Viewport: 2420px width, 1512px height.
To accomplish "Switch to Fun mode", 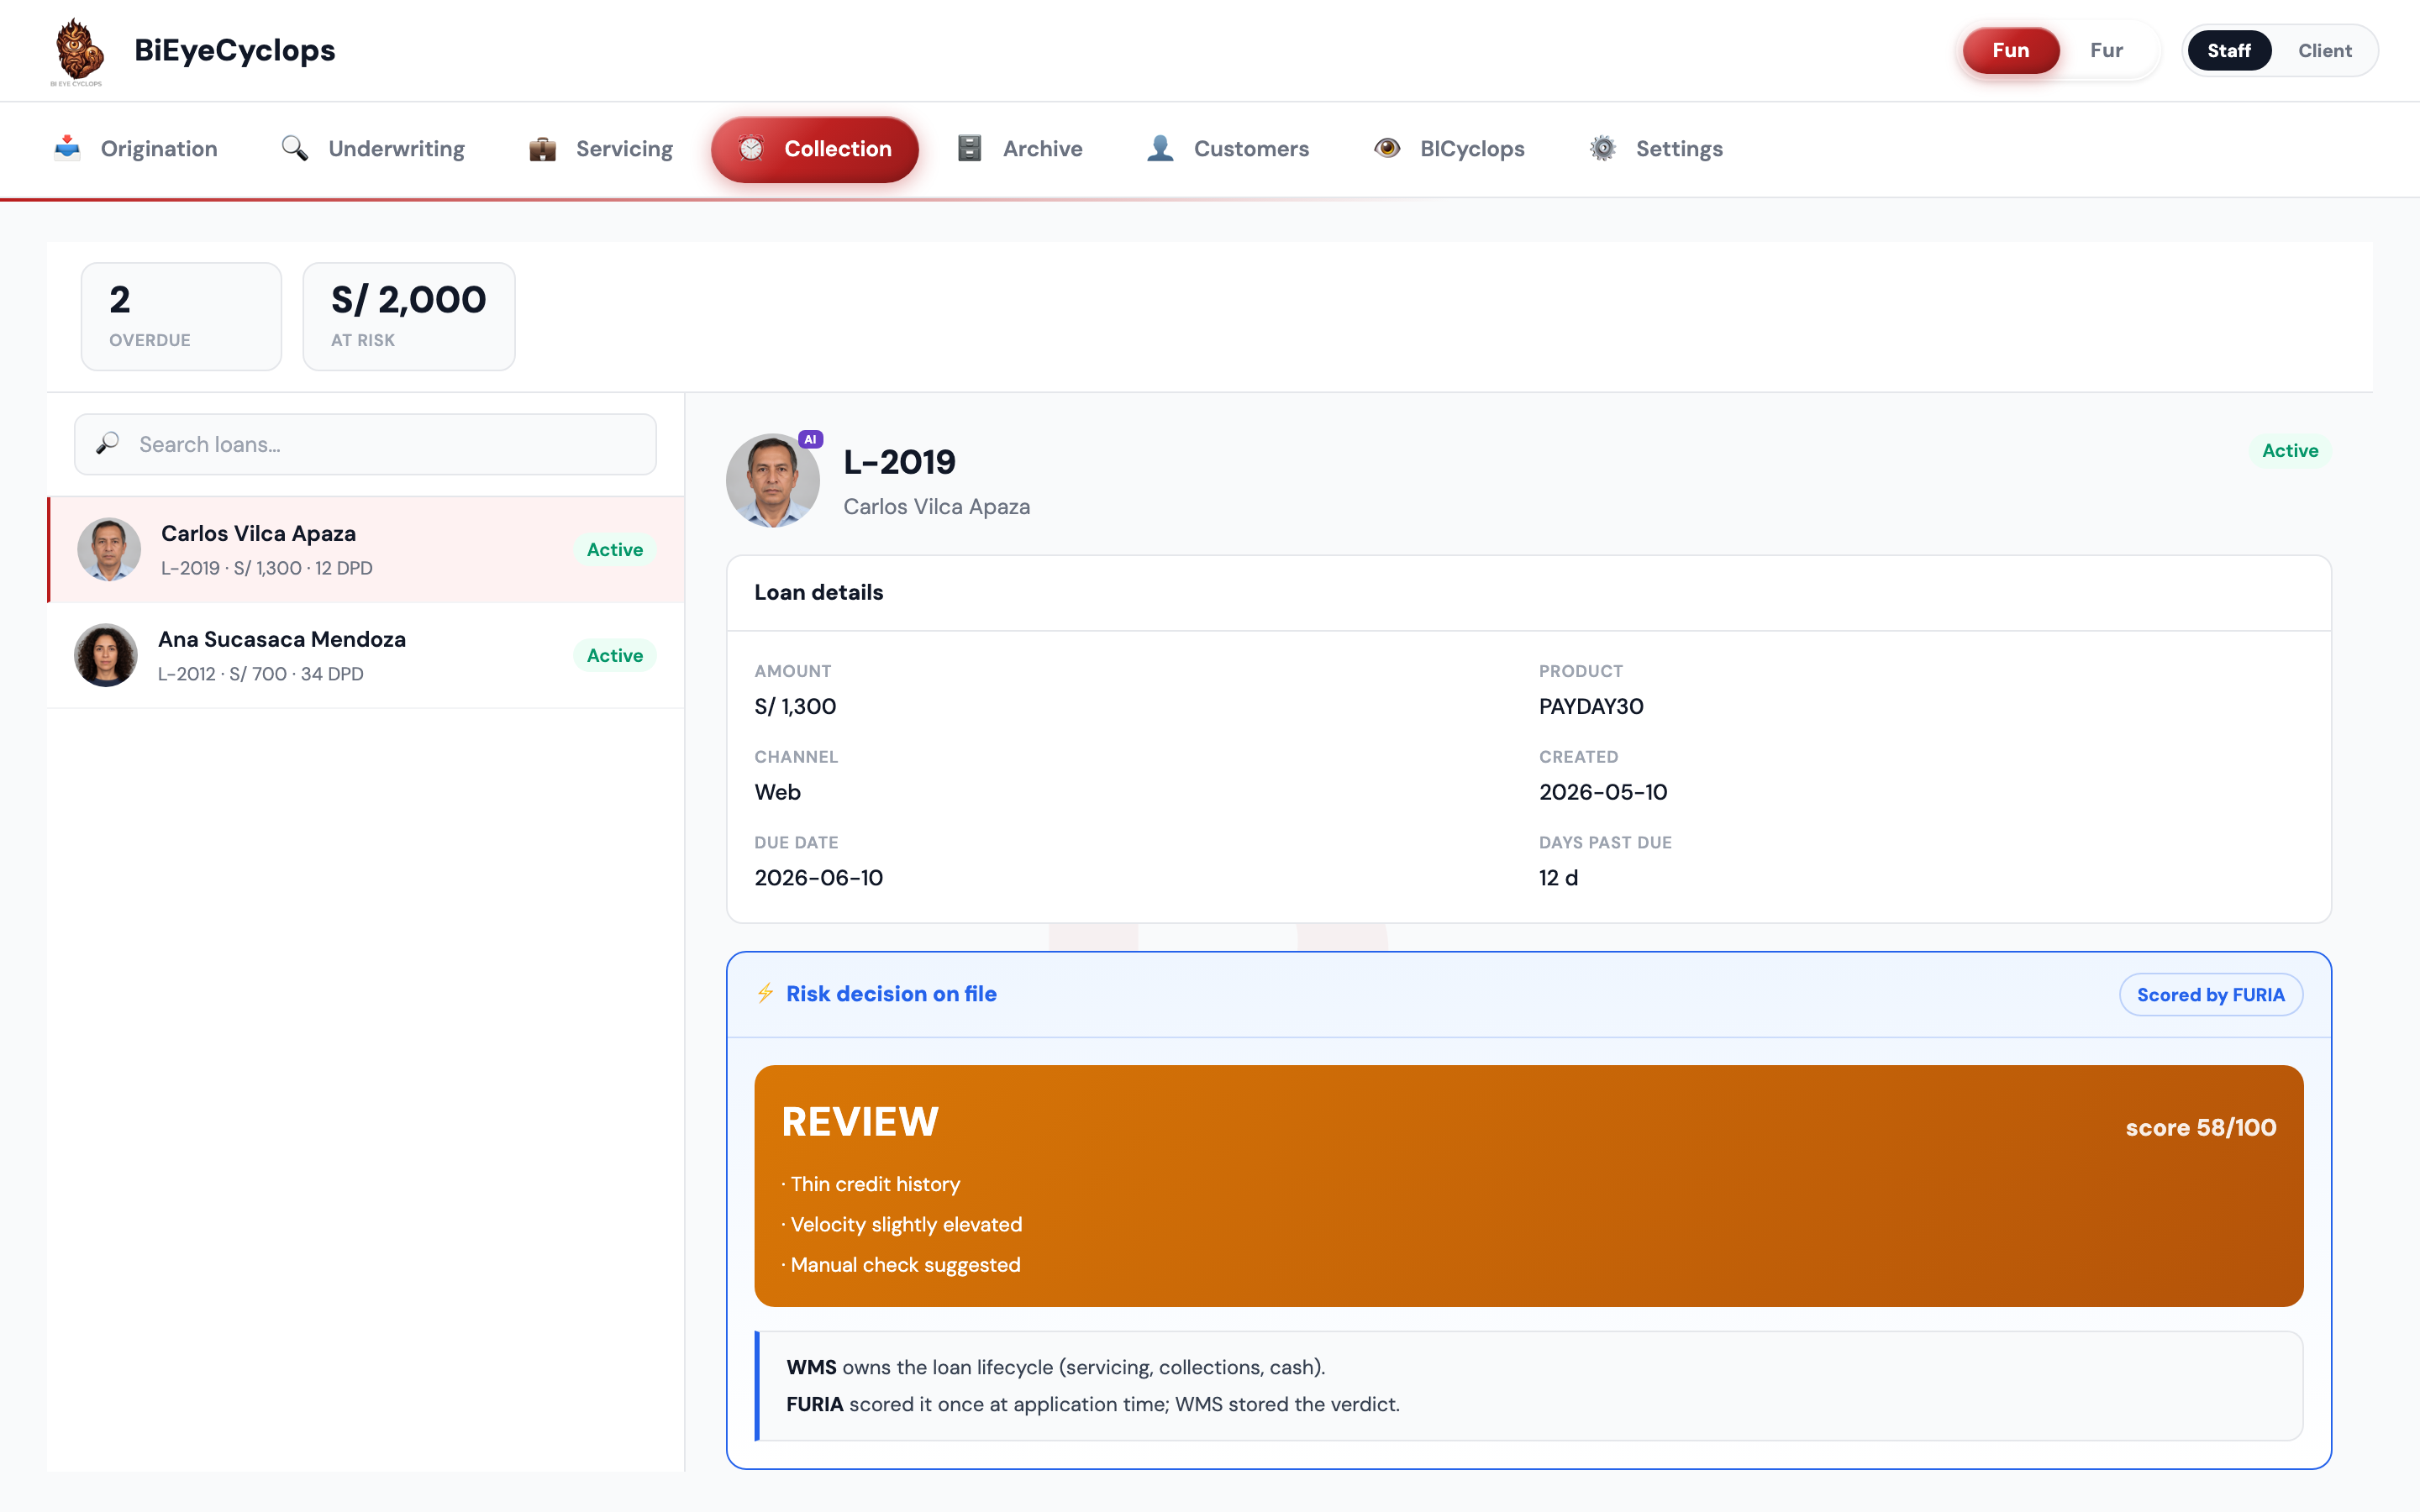I will [2010, 50].
